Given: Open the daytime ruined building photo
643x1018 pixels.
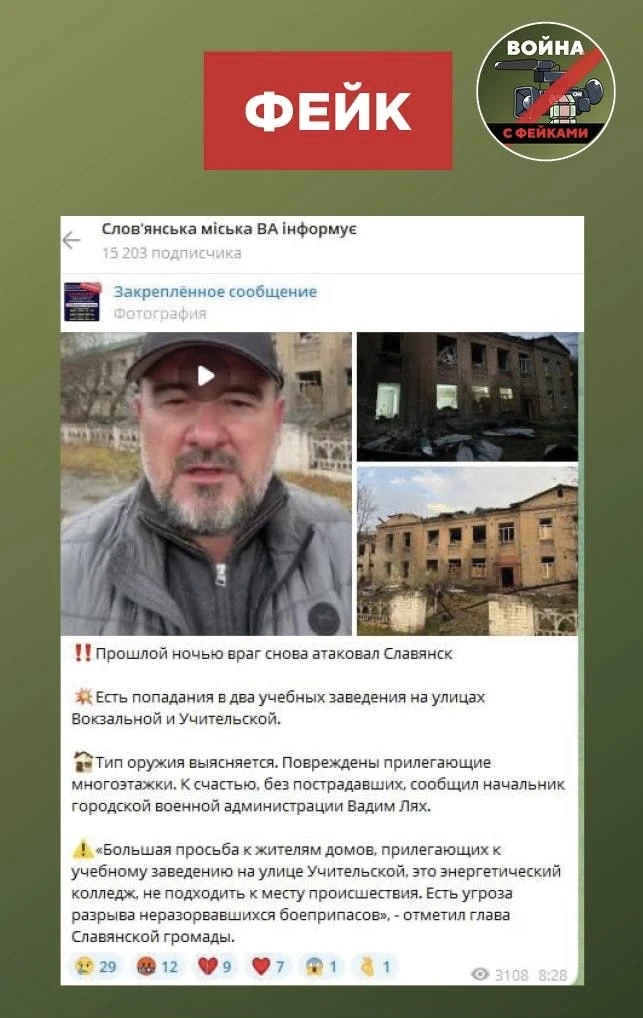Looking at the screenshot, I should 468,551.
